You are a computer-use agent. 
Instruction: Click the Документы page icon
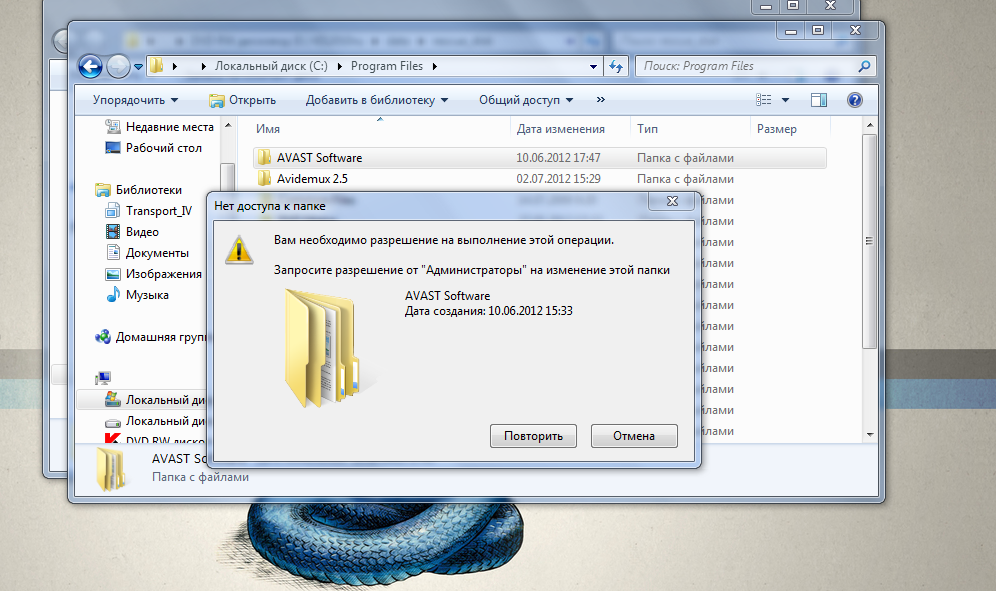[x=113, y=252]
